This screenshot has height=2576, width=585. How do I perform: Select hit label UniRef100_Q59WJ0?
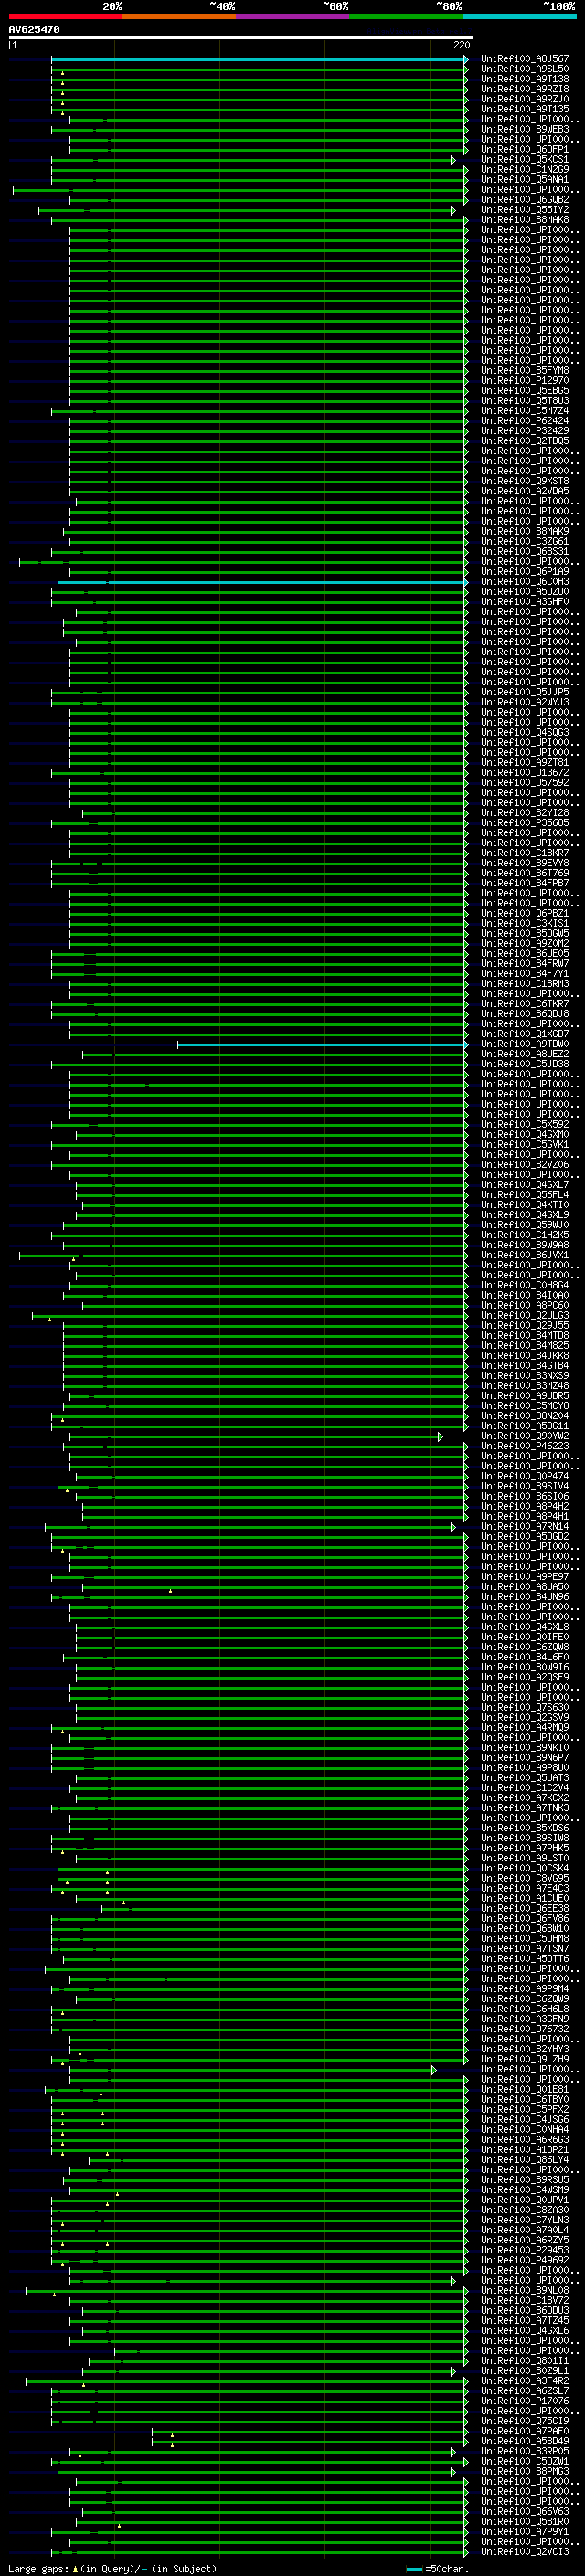click(524, 1225)
